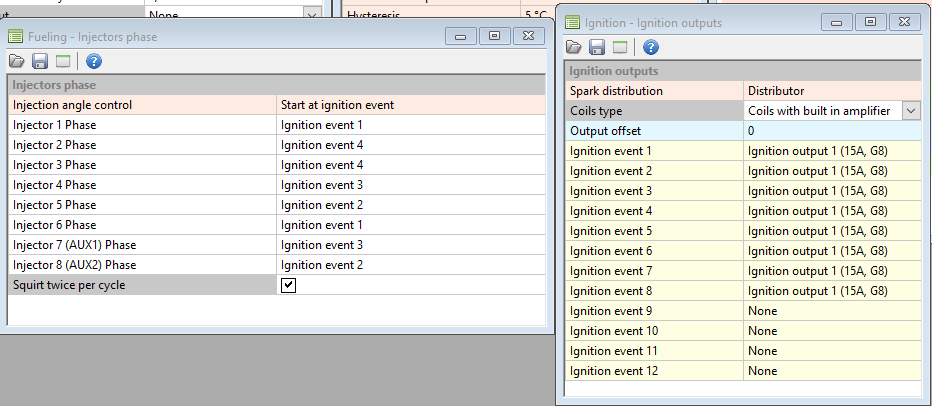932x406 pixels.
Task: Click the Injector 7 (AUX1) Phase value
Action: [412, 245]
